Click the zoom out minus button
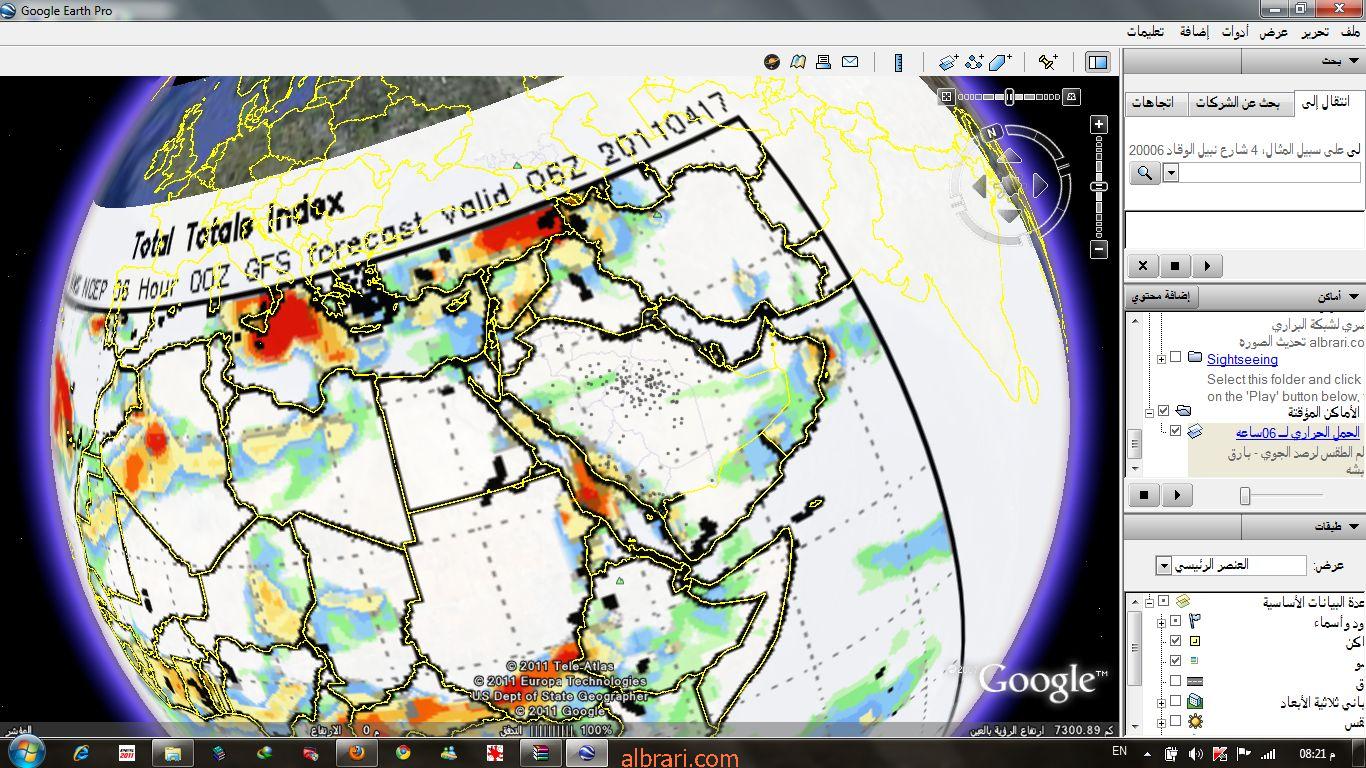 [1099, 249]
